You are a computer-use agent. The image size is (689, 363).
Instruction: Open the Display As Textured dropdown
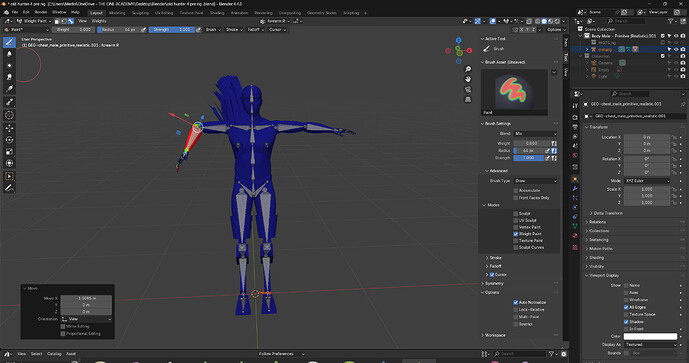click(x=650, y=345)
